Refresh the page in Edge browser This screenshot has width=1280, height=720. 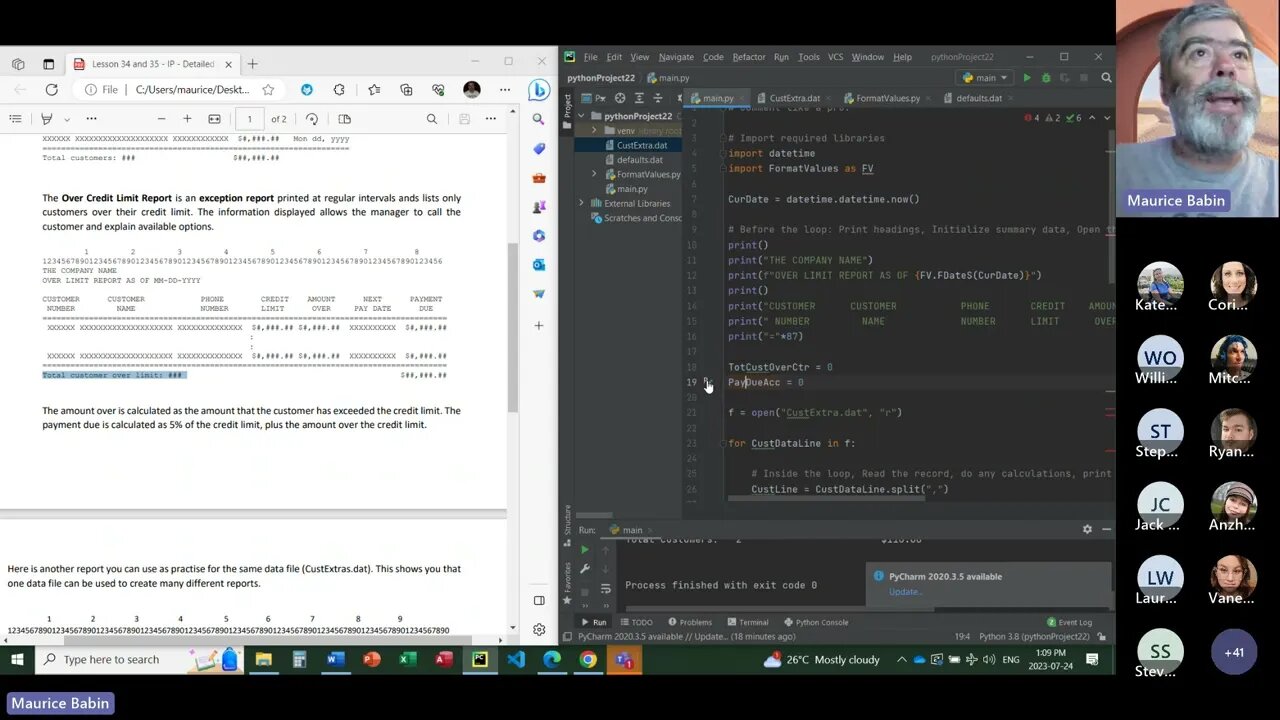coord(51,89)
